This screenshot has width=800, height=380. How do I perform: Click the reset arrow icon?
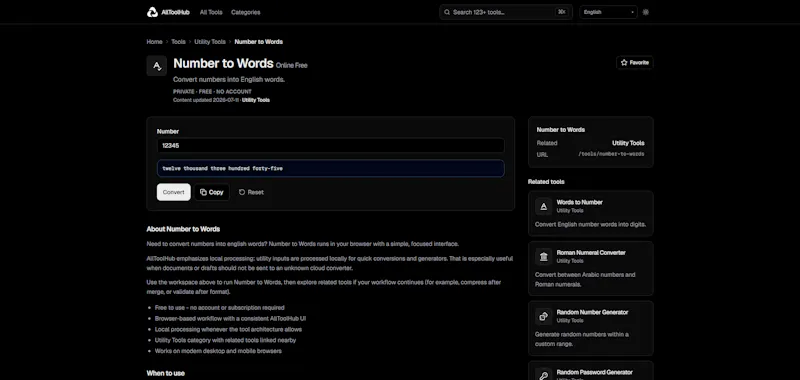pos(242,192)
